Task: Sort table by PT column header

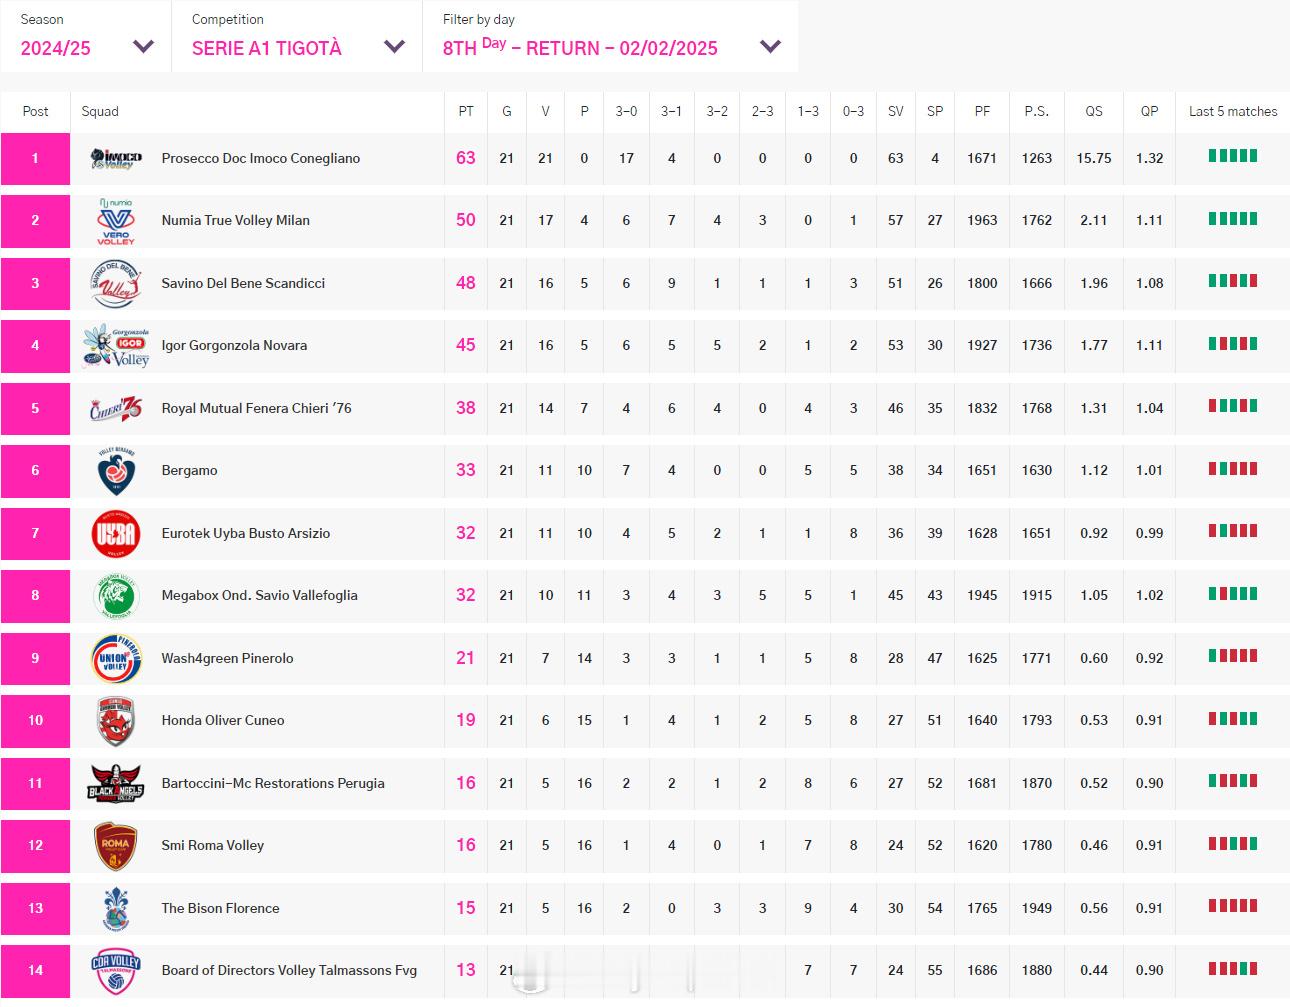Action: [466, 111]
